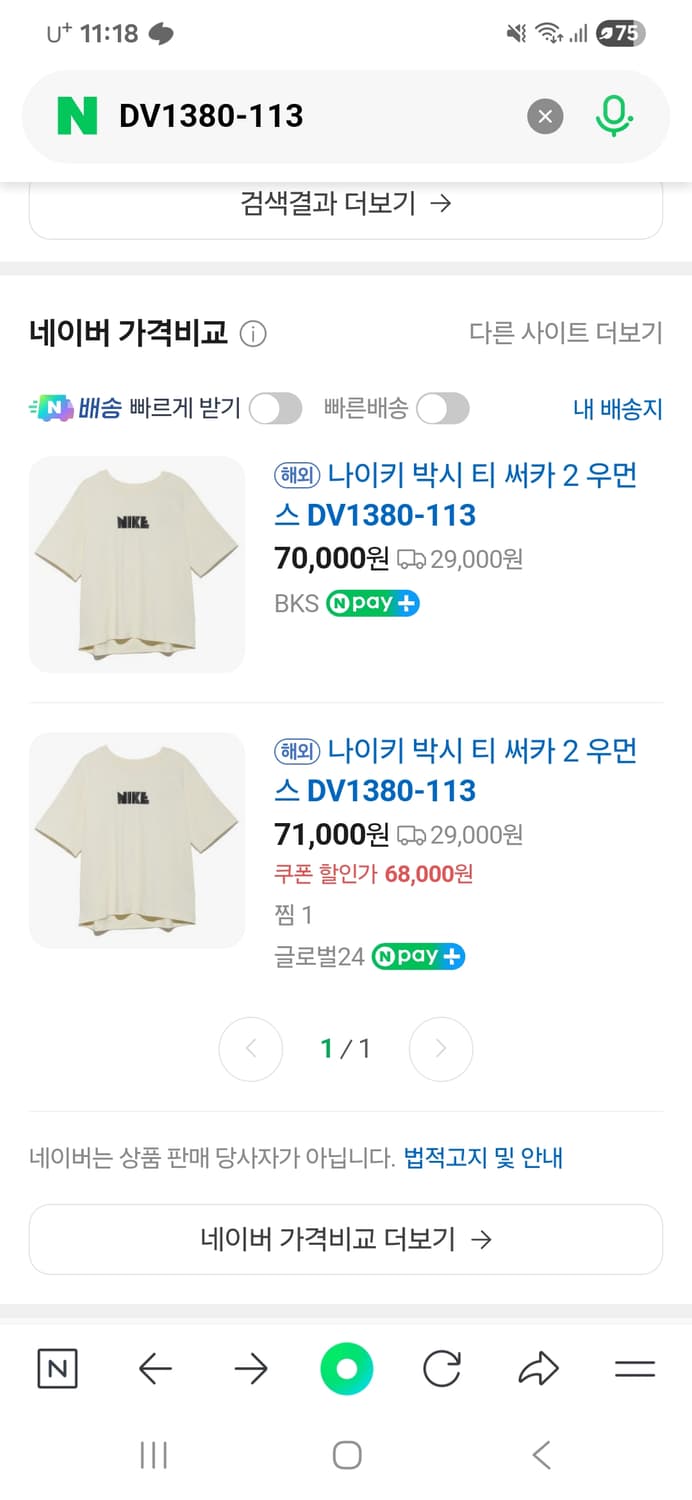The height and width of the screenshot is (1500, 692).
Task: Tap the N icon at the bottom left
Action: 57,1368
